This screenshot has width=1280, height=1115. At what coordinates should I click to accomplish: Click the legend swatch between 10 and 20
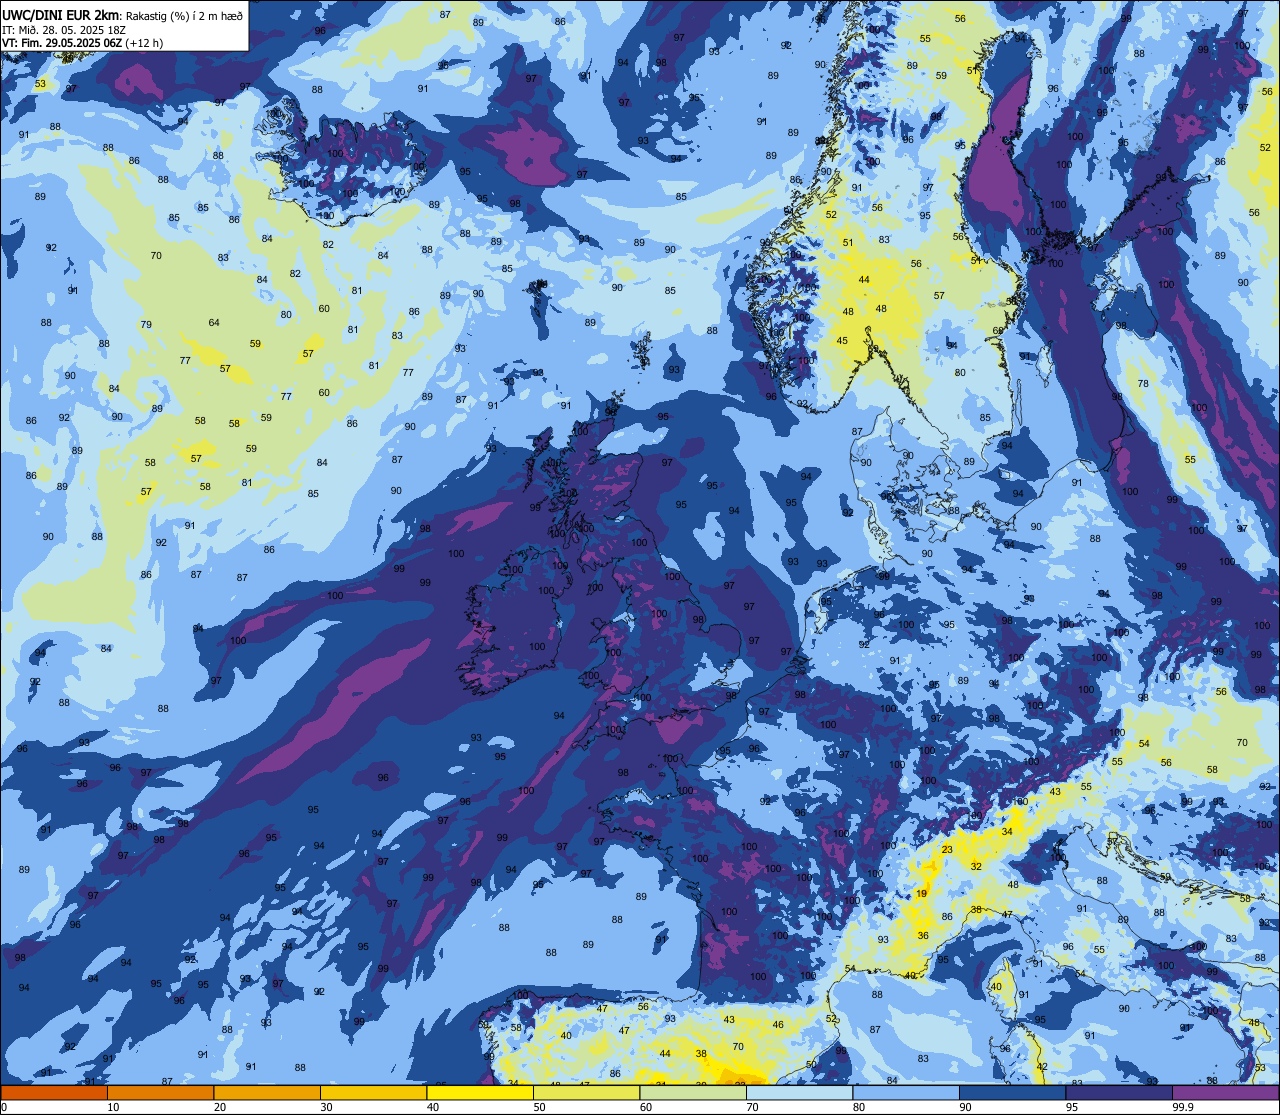(160, 1092)
